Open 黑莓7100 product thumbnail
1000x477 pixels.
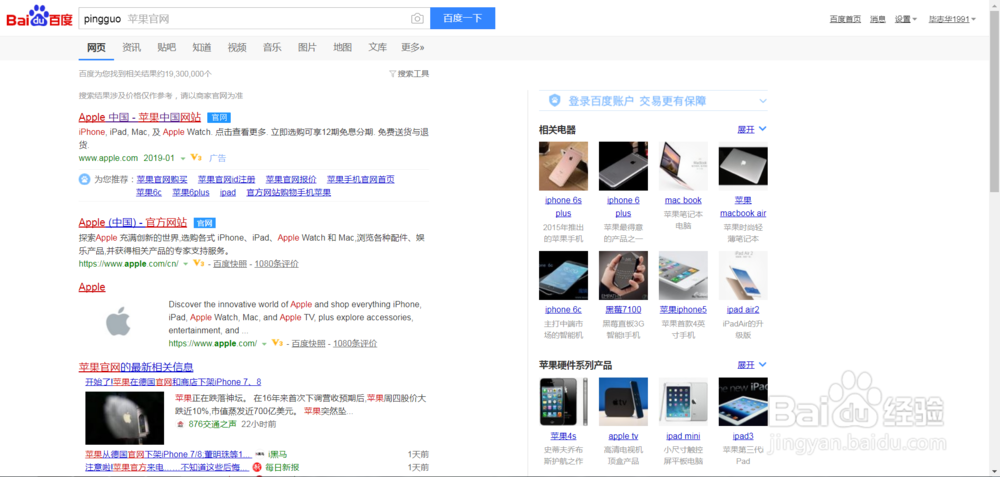click(623, 275)
